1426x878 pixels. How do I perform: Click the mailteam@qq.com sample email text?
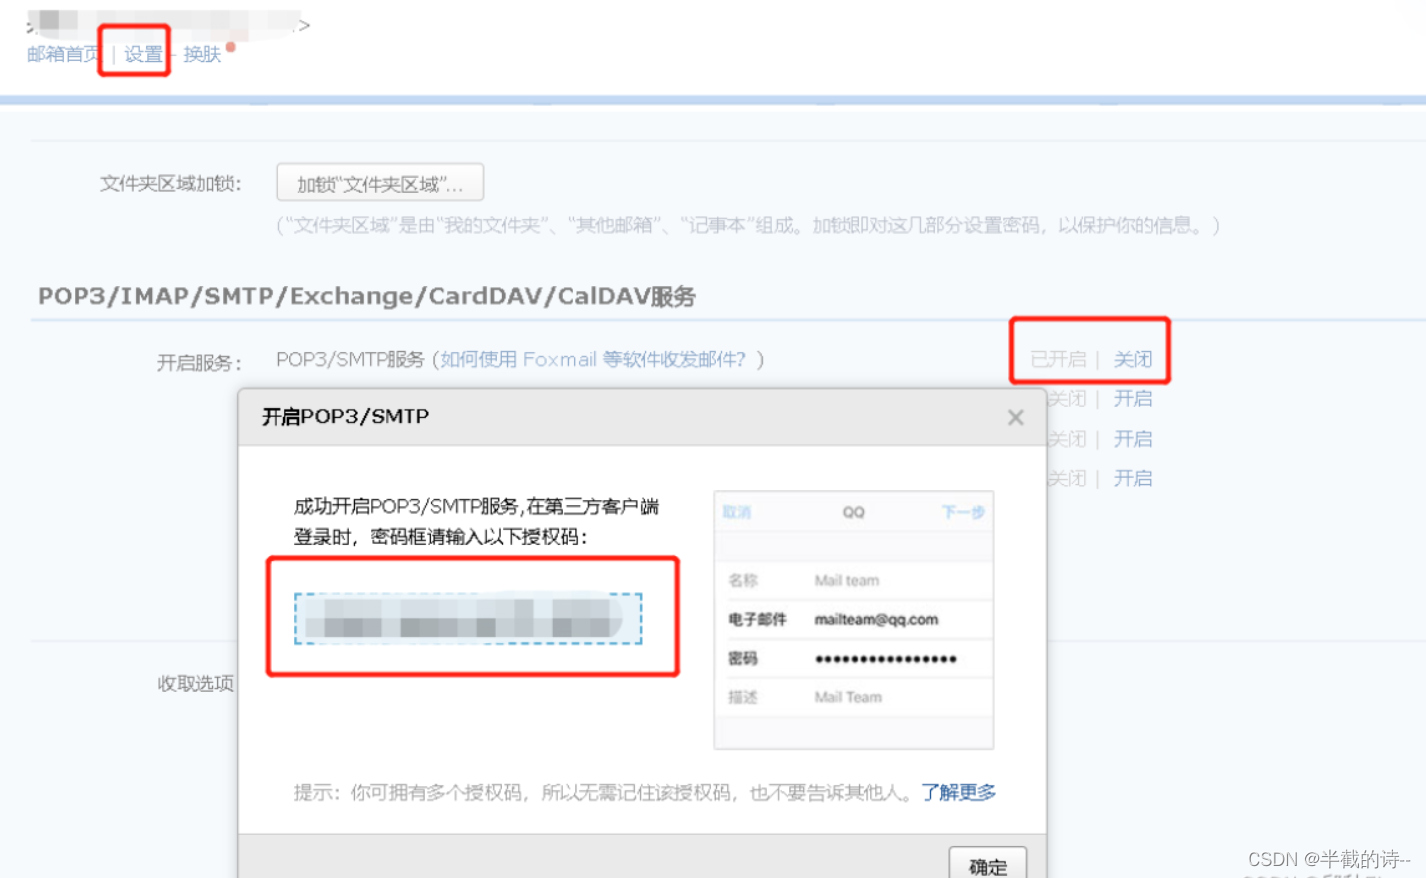point(876,619)
